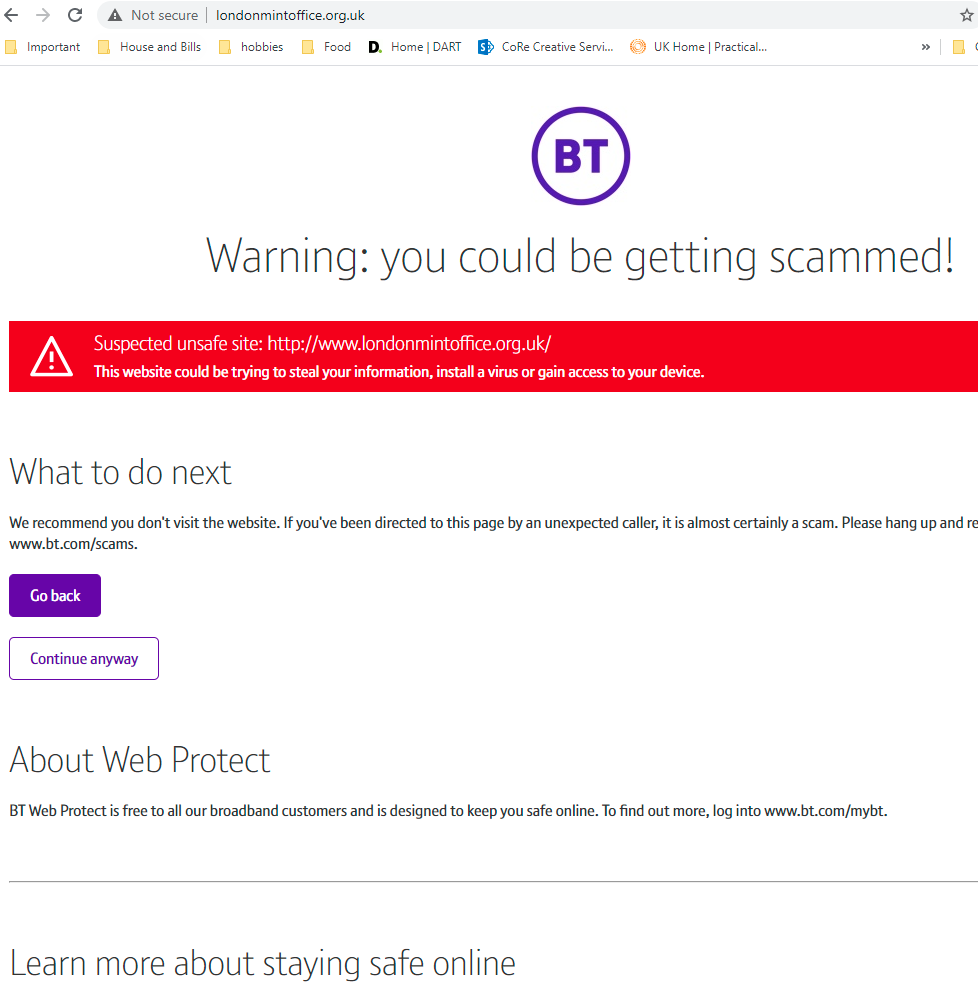Screen dimensions: 978x989
Task: Click the Not secure warning icon
Action: [115, 15]
